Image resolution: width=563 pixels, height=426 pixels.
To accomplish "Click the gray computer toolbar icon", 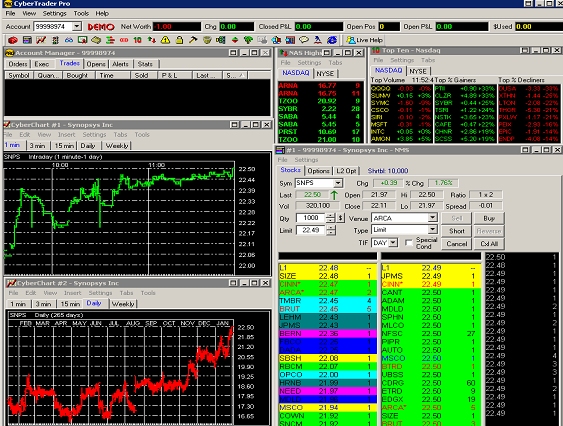I will click(x=262, y=40).
